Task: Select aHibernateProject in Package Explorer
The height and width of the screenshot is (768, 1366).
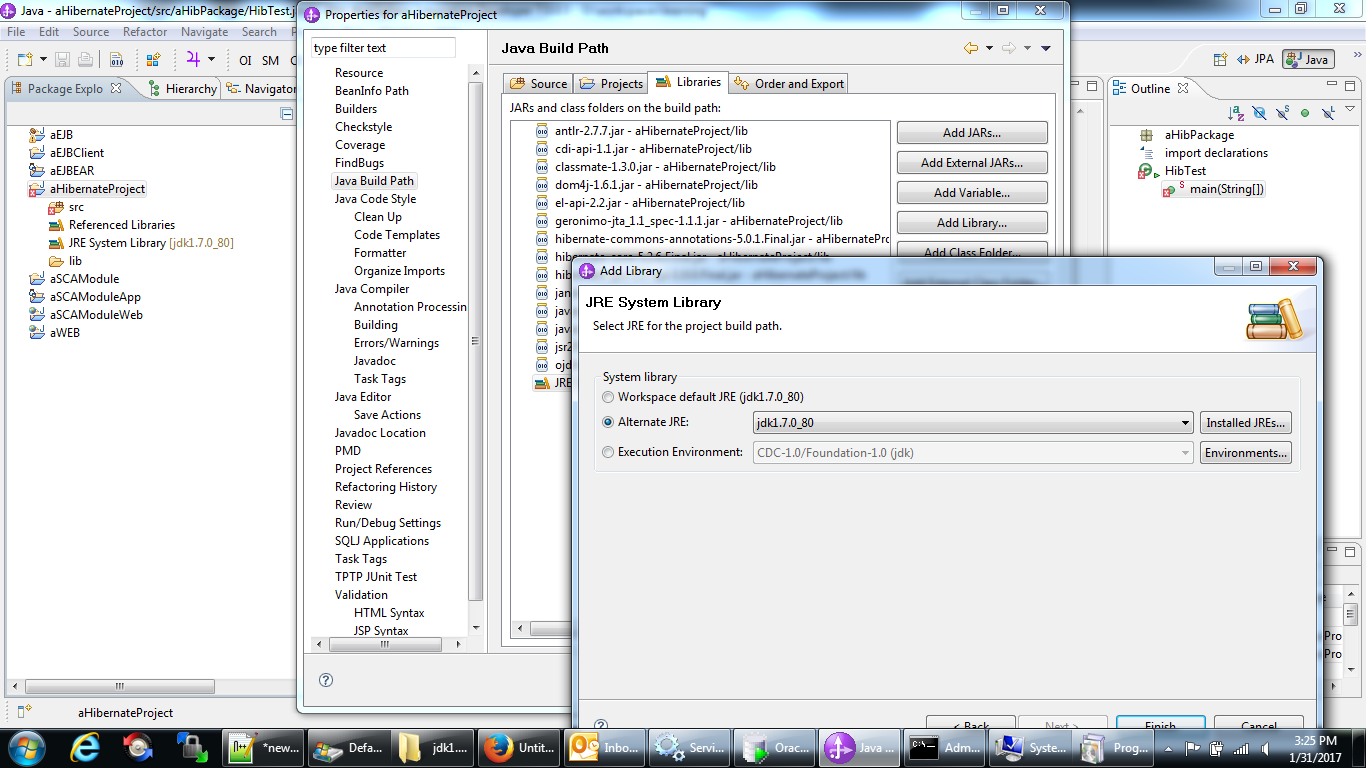Action: (97, 189)
